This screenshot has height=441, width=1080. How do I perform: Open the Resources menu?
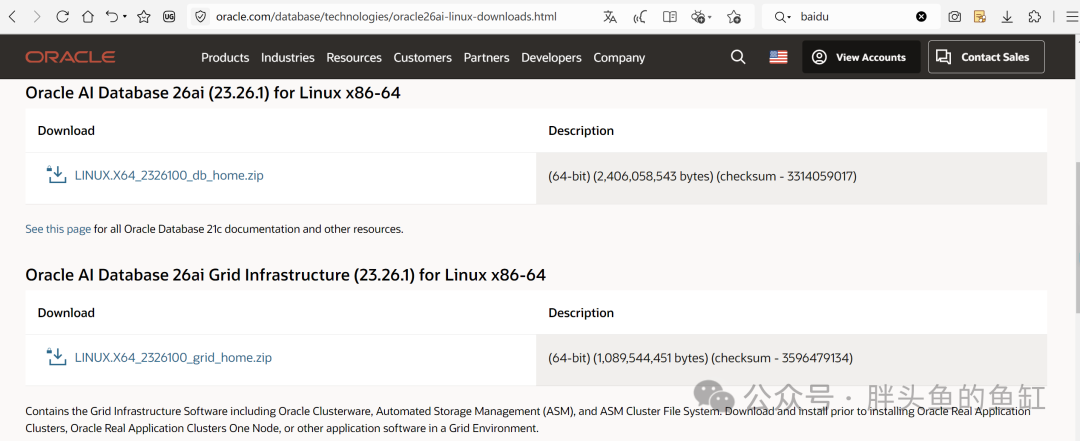pyautogui.click(x=354, y=58)
